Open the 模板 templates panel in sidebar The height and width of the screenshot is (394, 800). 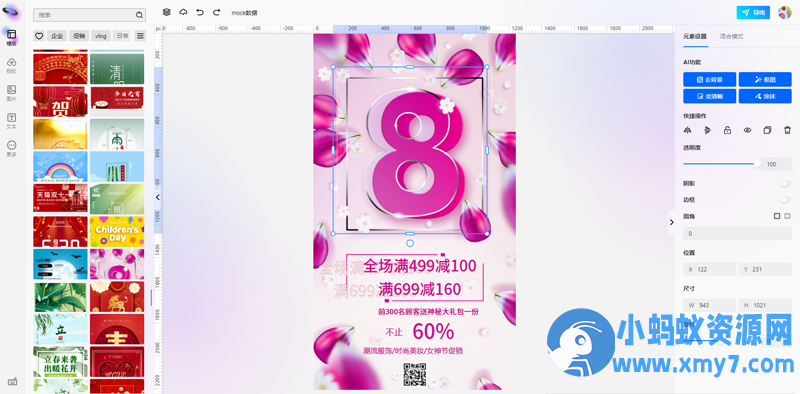(x=11, y=38)
